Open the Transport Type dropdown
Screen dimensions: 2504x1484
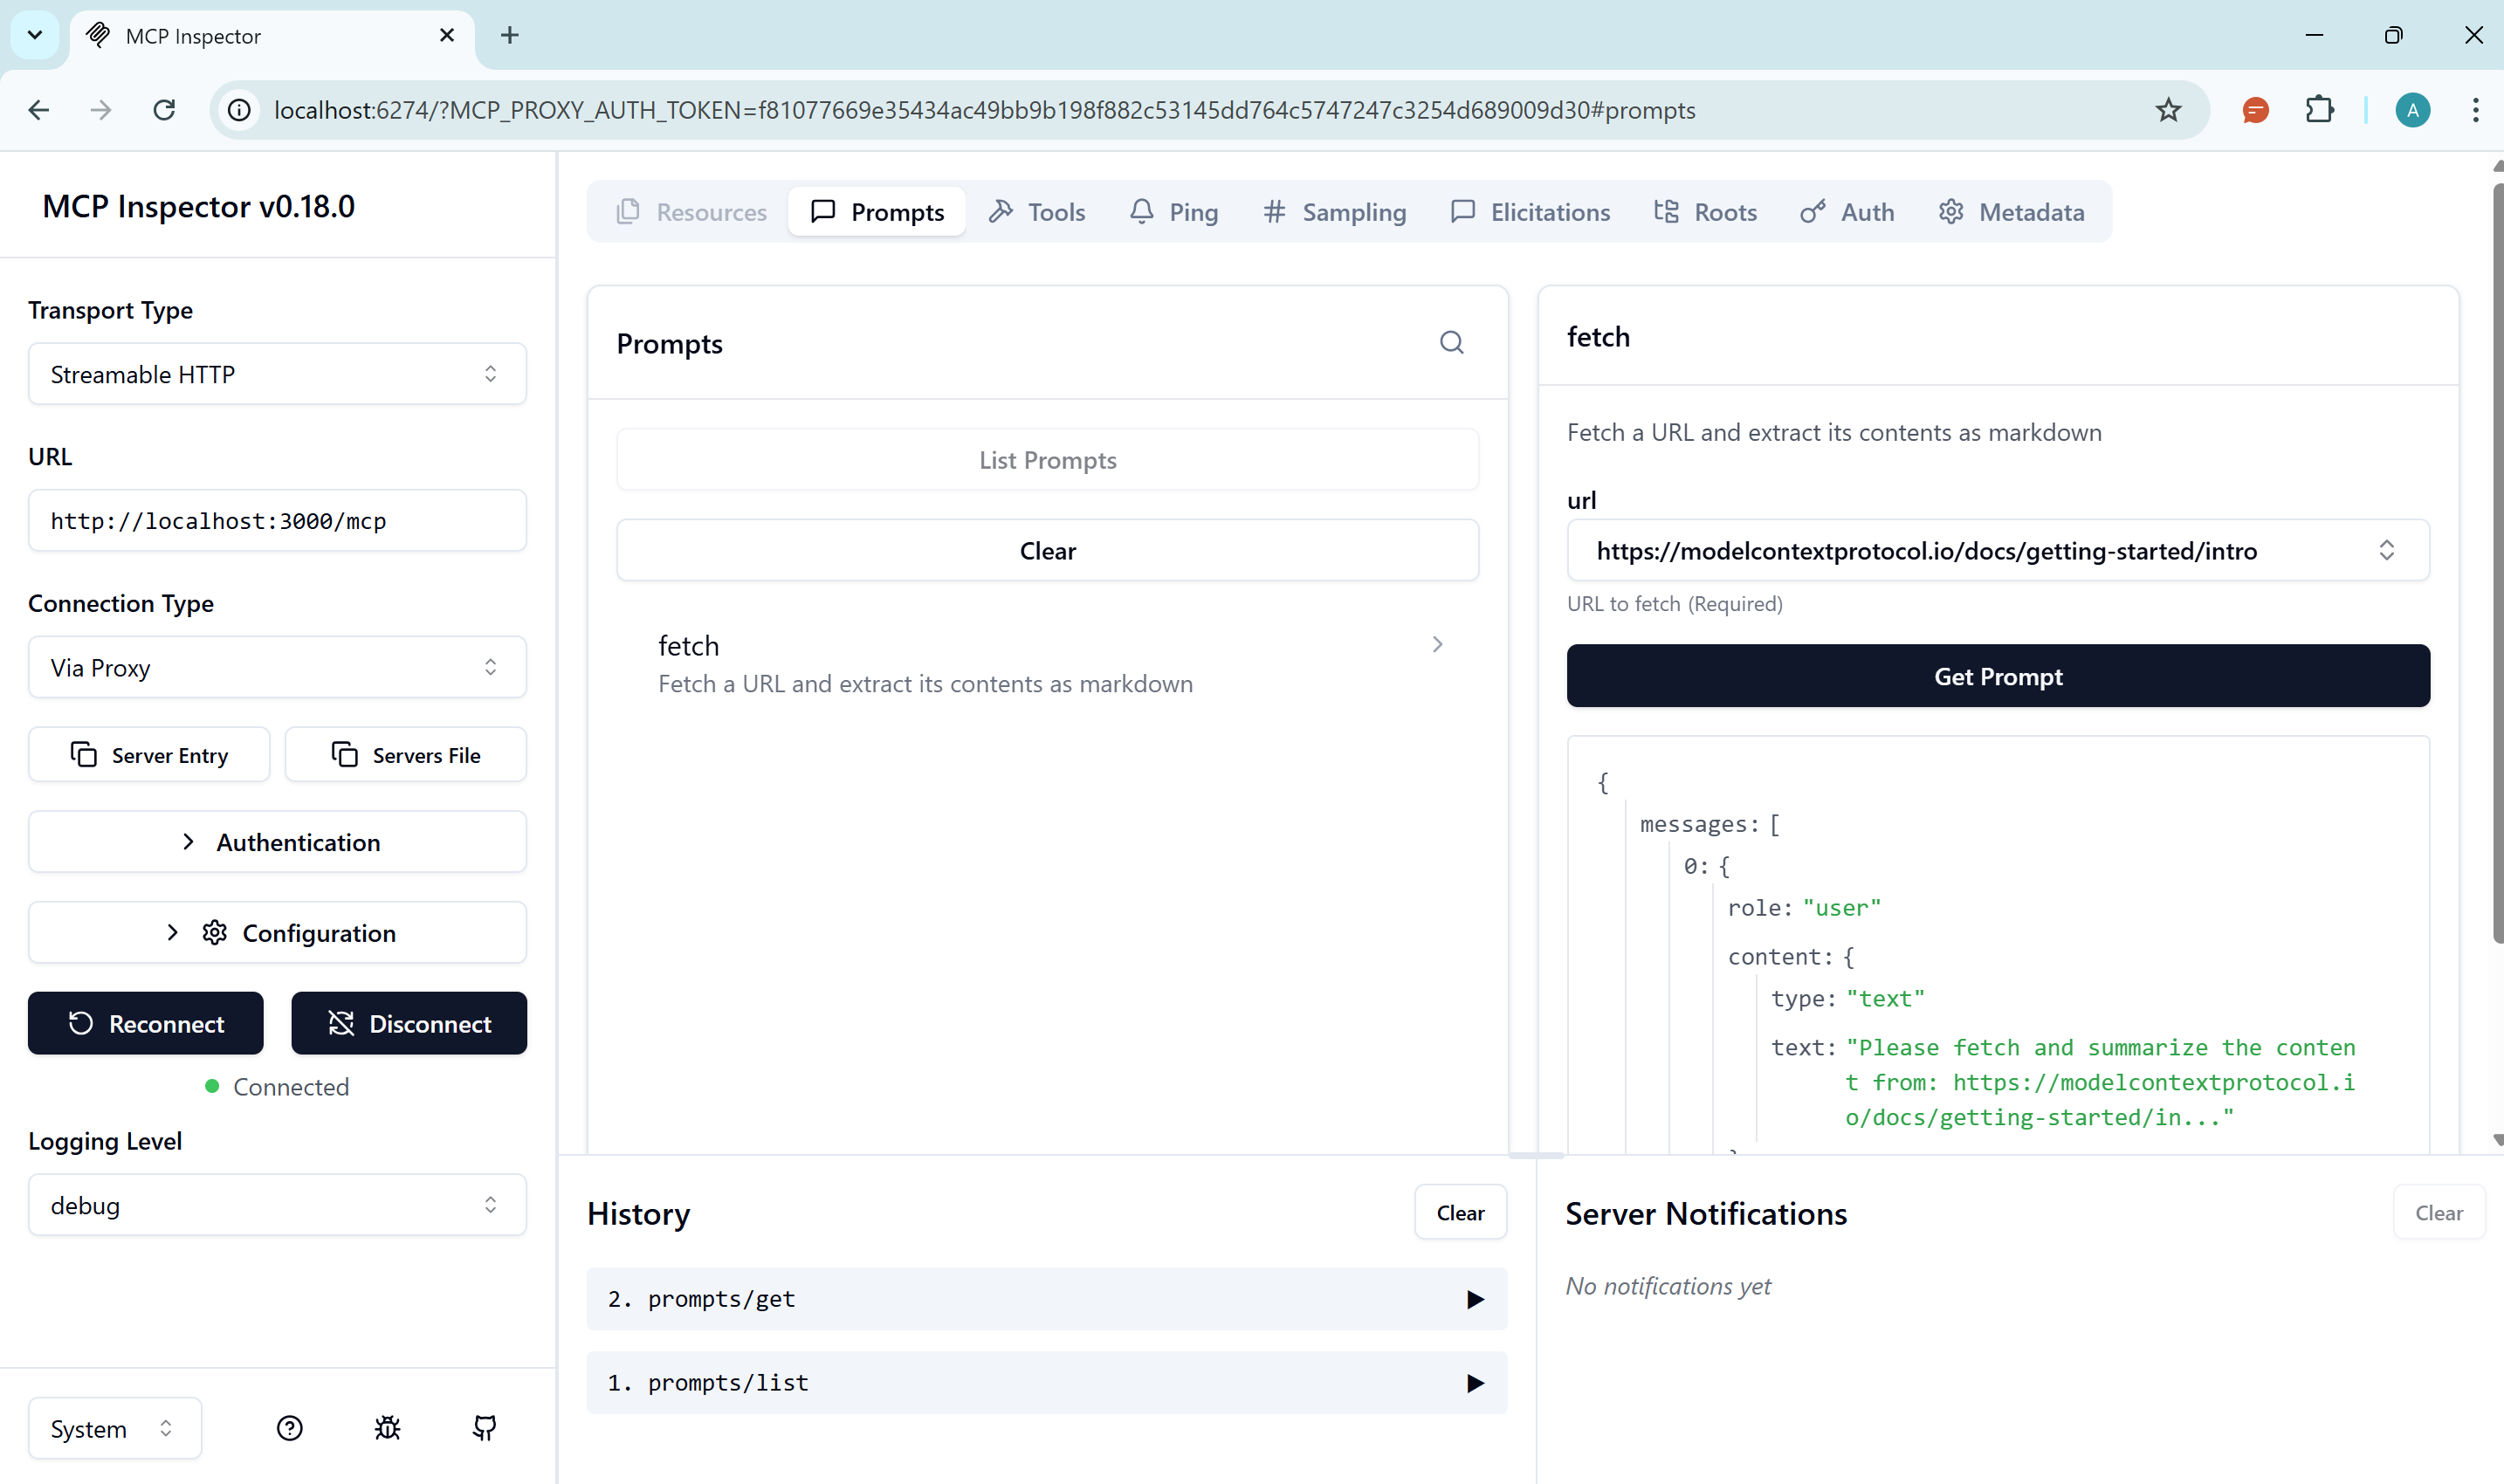(276, 373)
